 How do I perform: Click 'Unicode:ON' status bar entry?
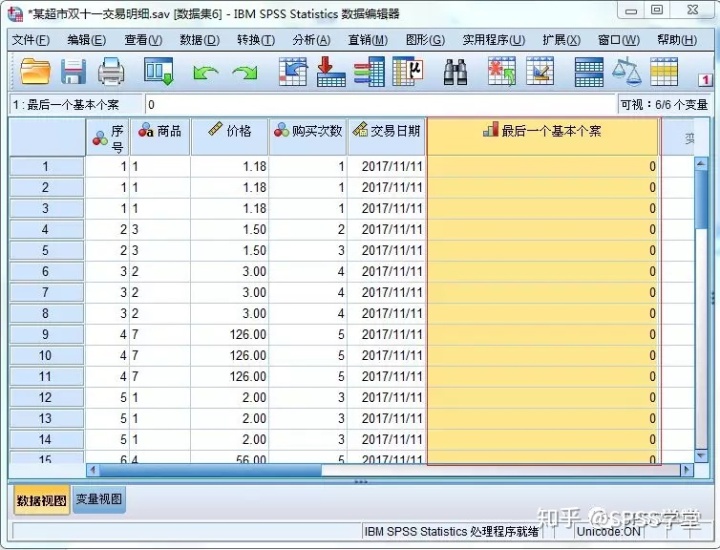pos(608,532)
